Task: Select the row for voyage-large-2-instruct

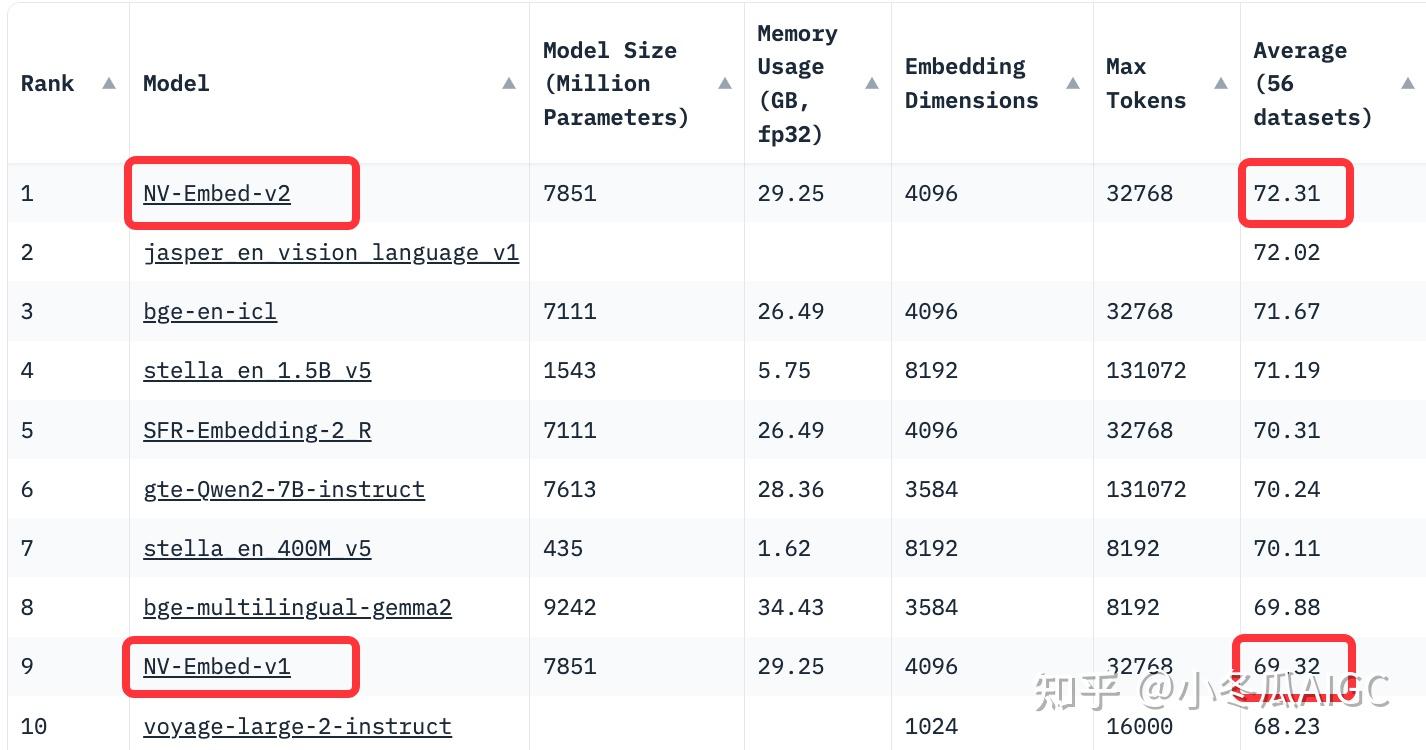Action: pos(297,727)
